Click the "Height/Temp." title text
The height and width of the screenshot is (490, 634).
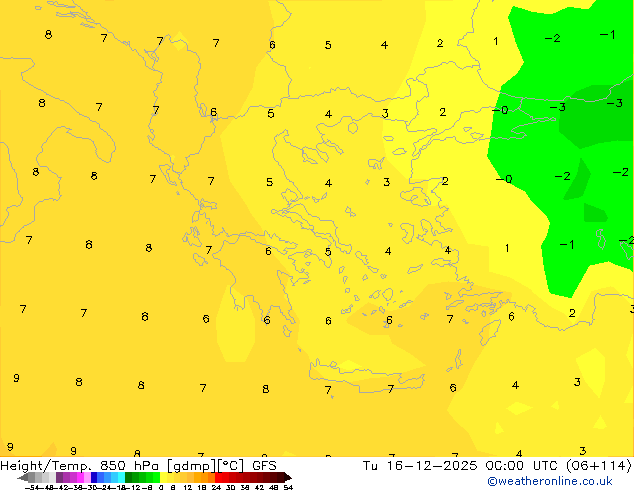(46, 466)
